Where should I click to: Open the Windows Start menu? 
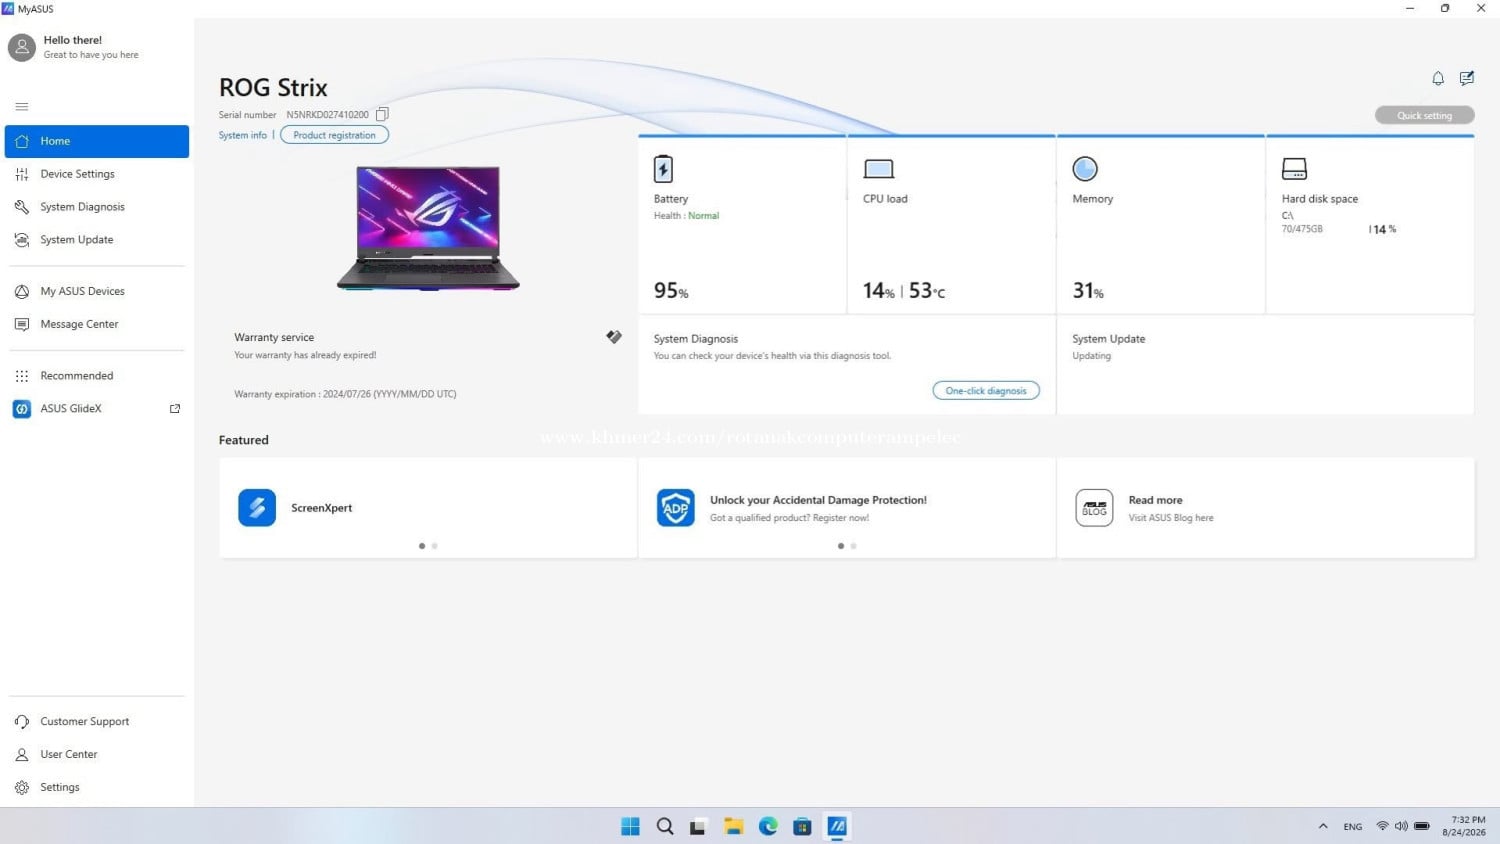tap(630, 826)
